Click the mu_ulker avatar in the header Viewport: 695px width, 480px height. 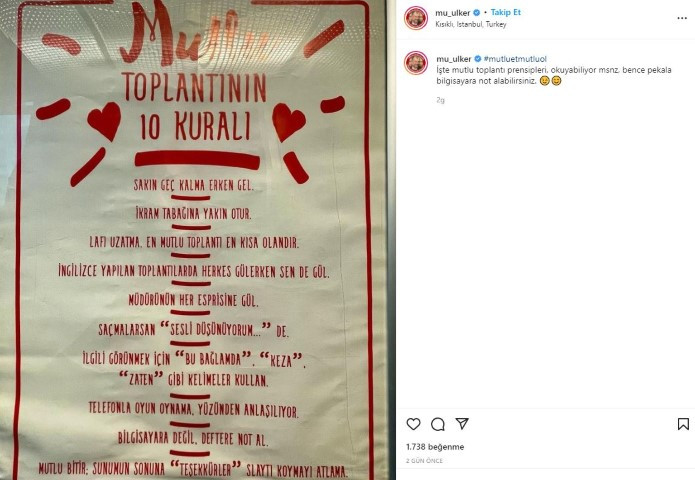[416, 18]
